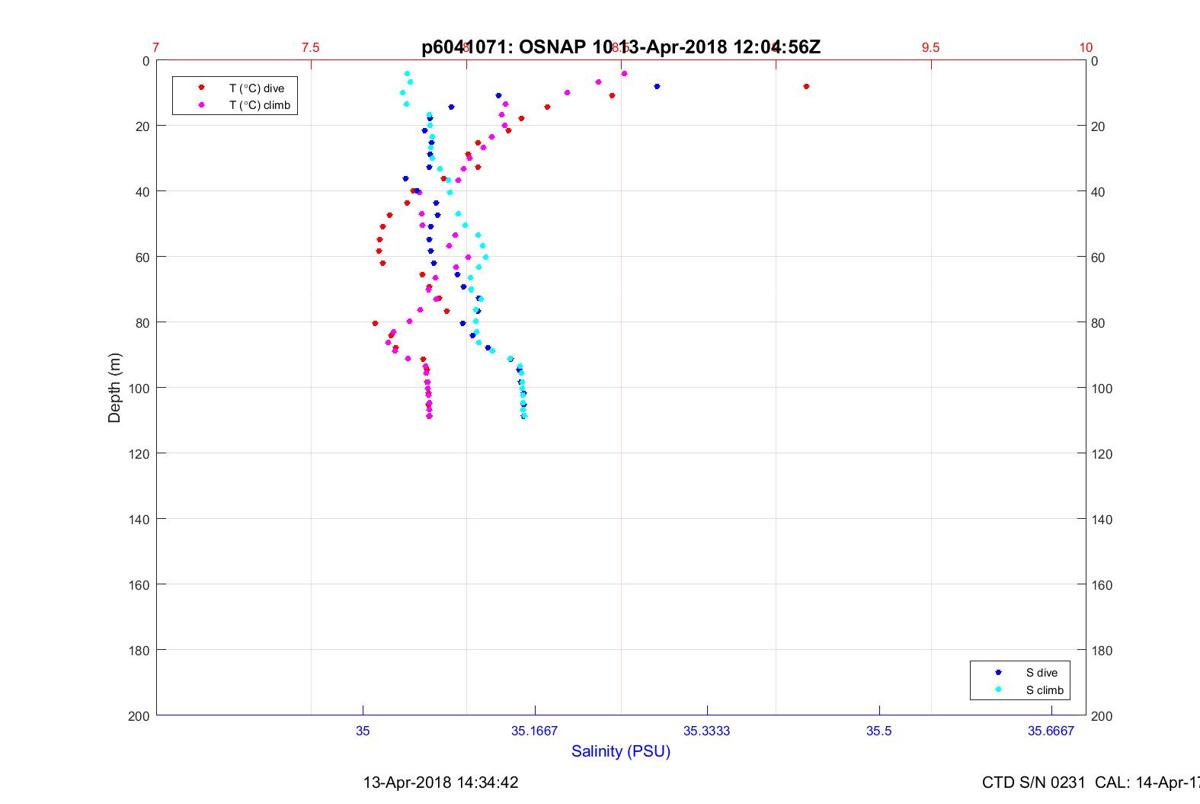Image resolution: width=1200 pixels, height=804 pixels.
Task: Click the dark blue marker in the salinity legend
Action: pyautogui.click(x=999, y=673)
